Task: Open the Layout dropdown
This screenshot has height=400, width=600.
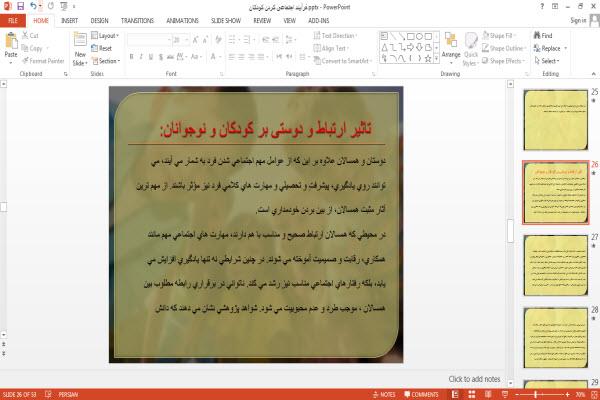Action: pos(105,36)
